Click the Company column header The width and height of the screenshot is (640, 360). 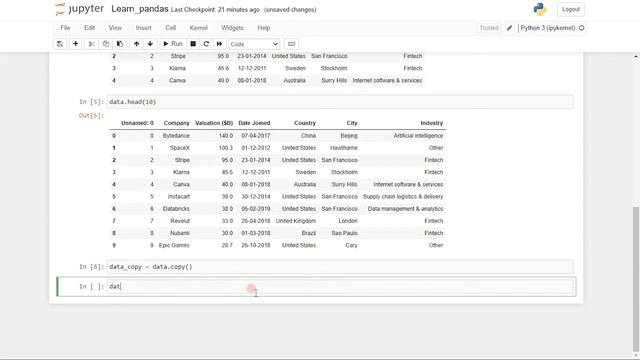[176, 123]
